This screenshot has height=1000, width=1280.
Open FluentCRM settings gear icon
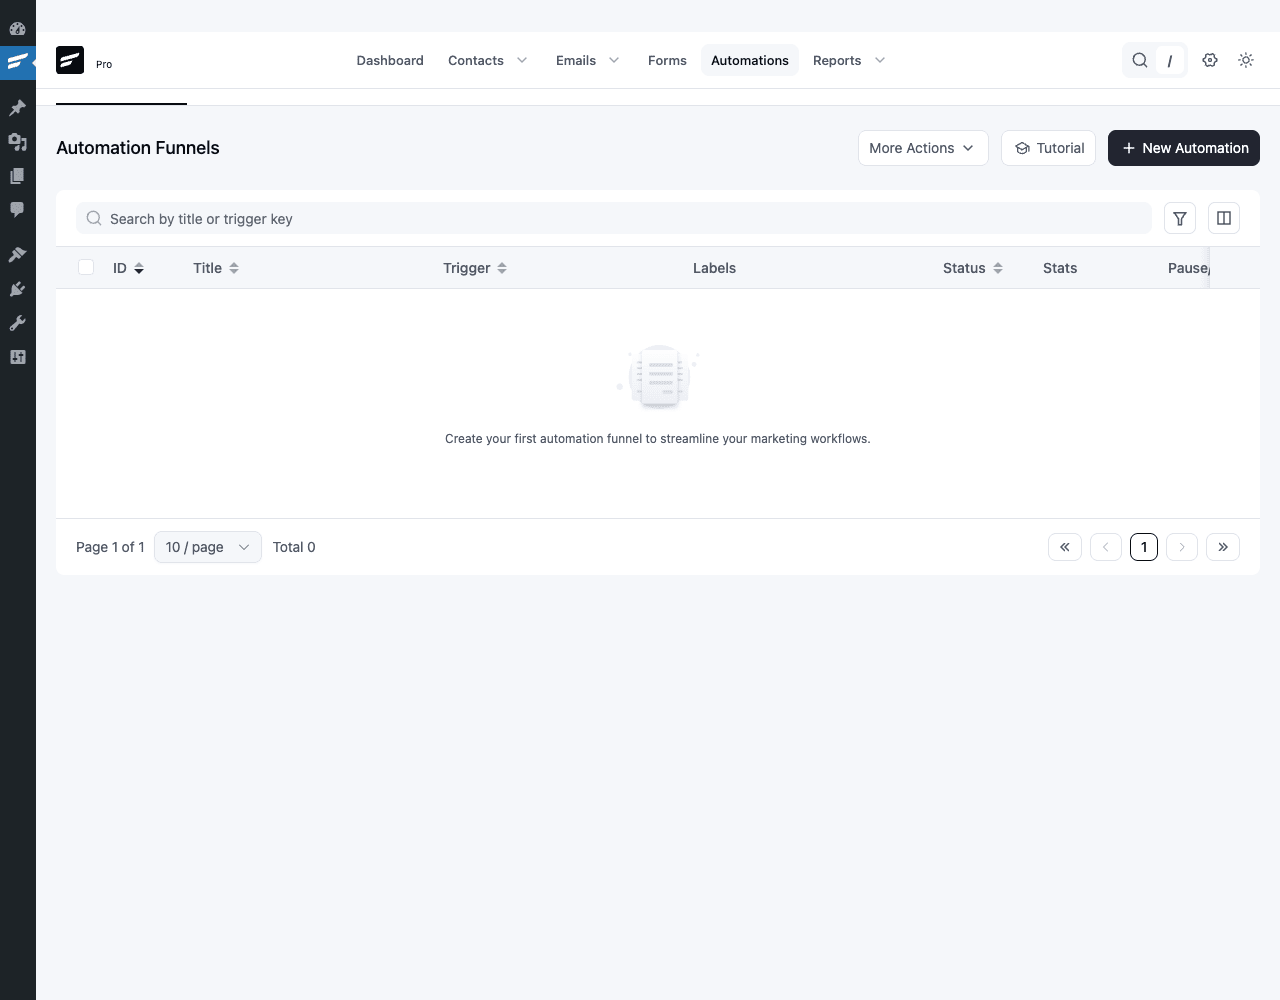pyautogui.click(x=1210, y=60)
